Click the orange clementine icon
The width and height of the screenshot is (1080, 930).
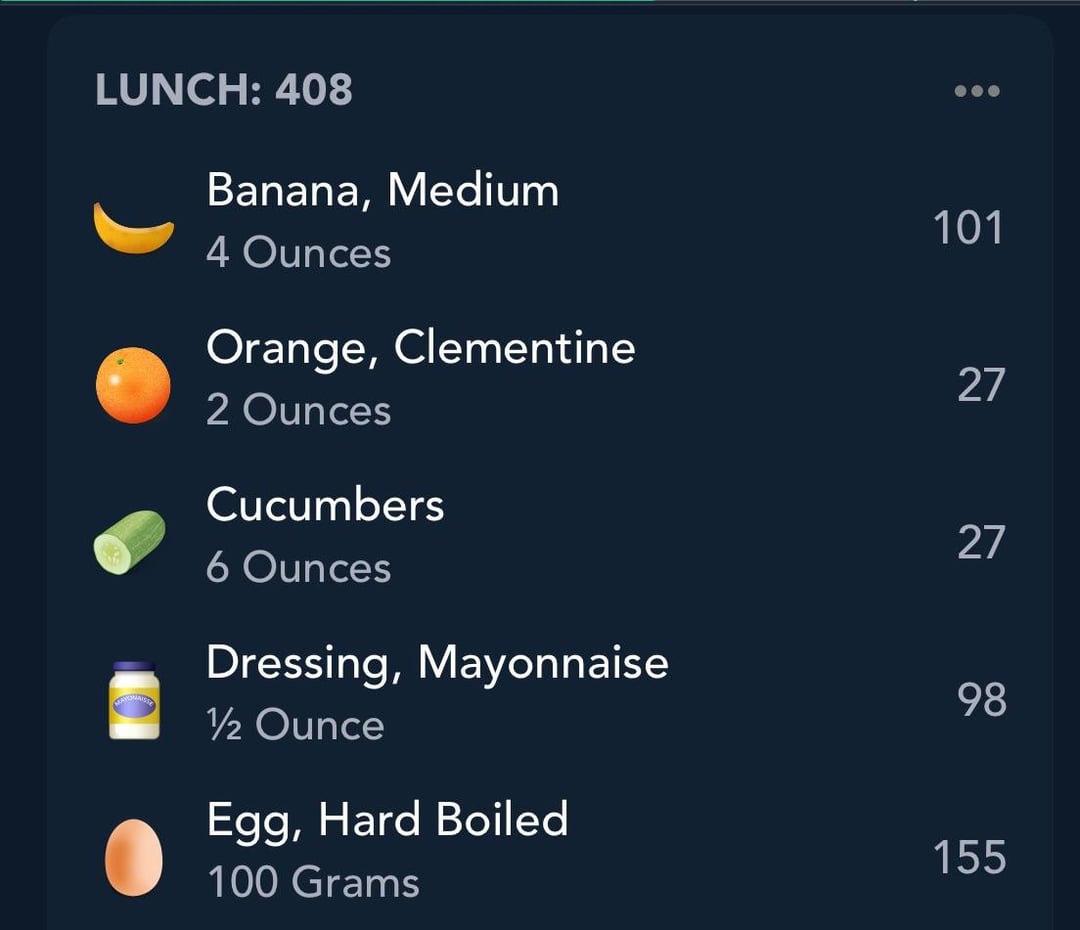click(x=133, y=385)
